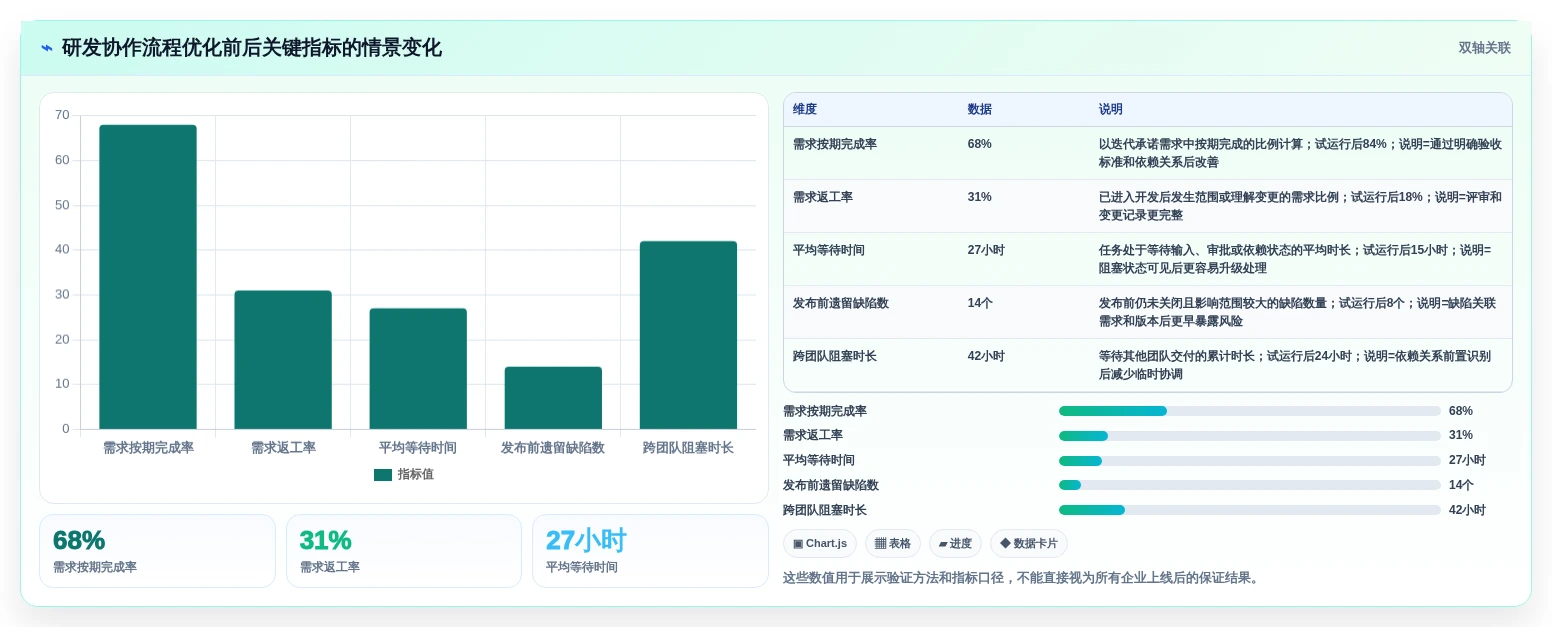Click 需求返工率 progress bar at 31%
This screenshot has width=1552, height=627.
pyautogui.click(x=1250, y=436)
